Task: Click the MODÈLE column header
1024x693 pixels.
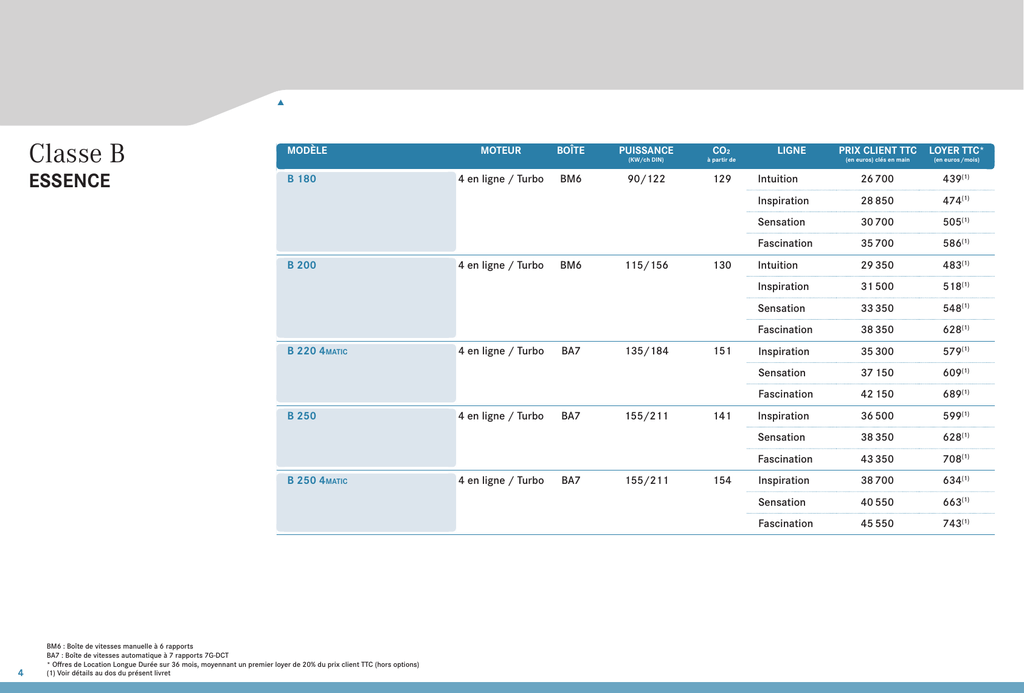Action: point(307,151)
